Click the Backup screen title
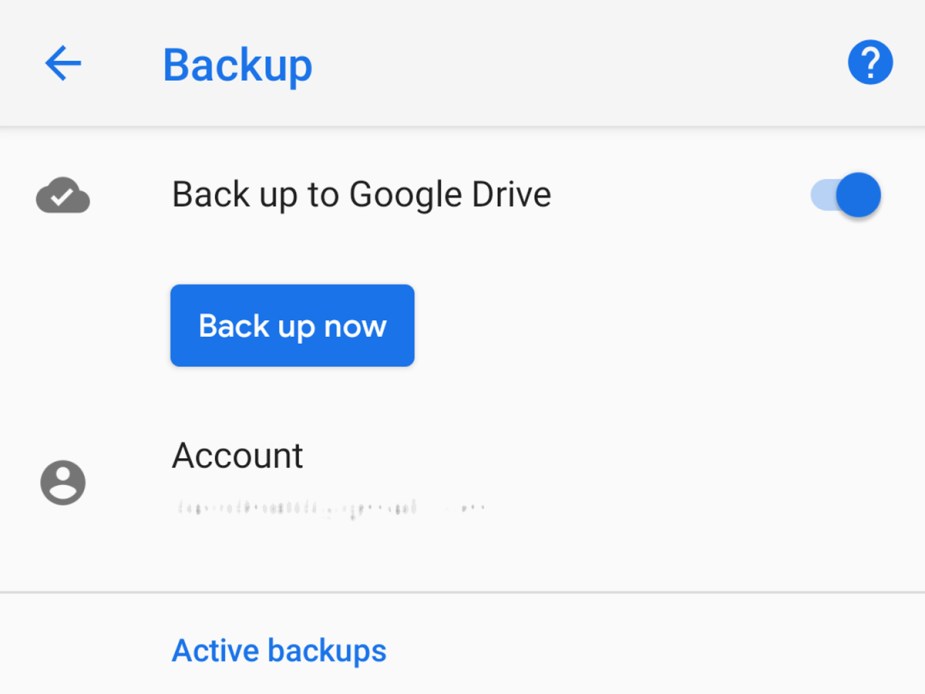This screenshot has width=925, height=694. (x=237, y=64)
